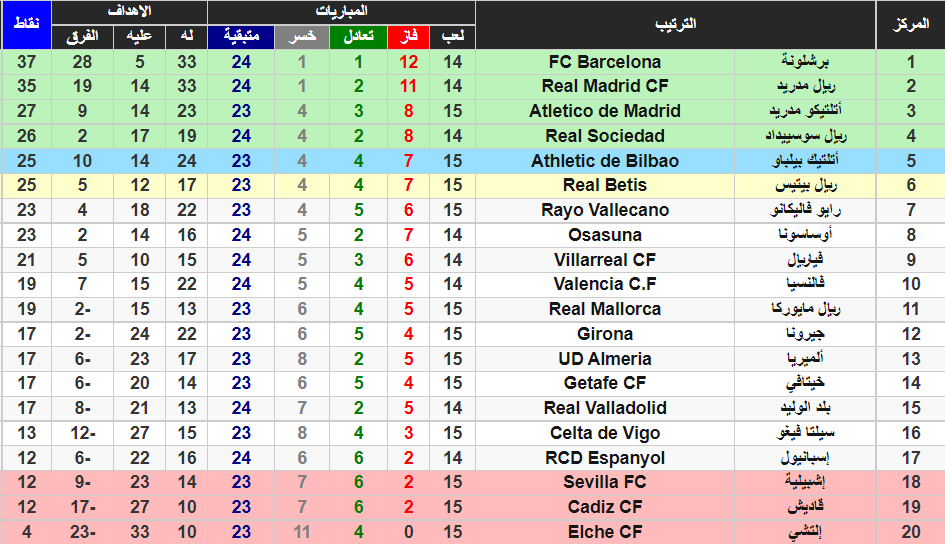The width and height of the screenshot is (945, 544).
Task: Click the Real Betis team name
Action: [604, 185]
